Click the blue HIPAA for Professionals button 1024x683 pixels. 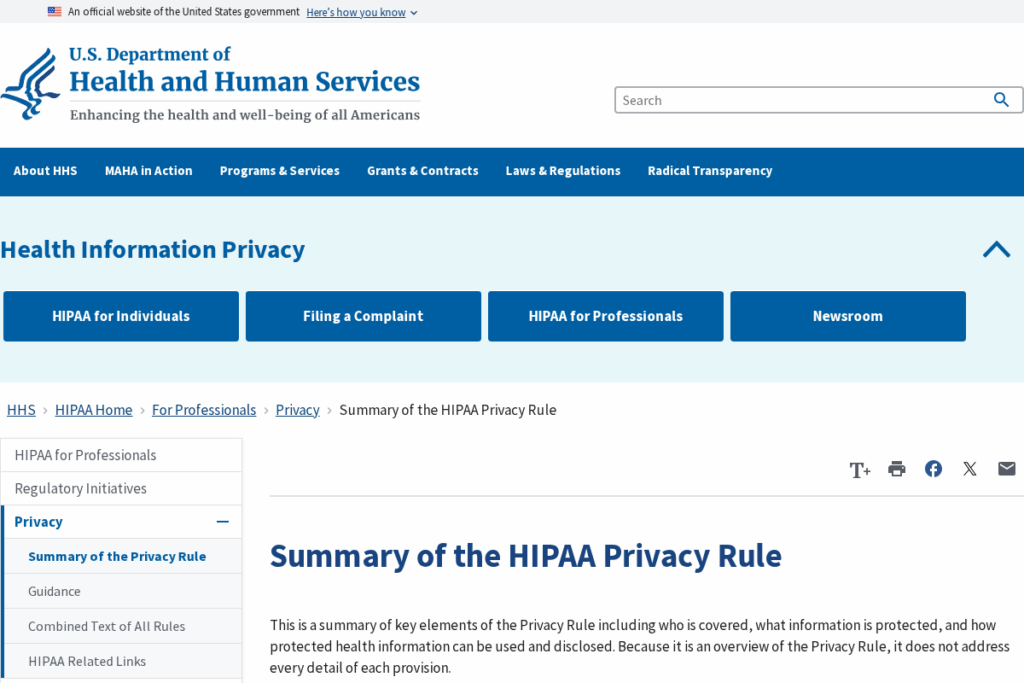[605, 316]
